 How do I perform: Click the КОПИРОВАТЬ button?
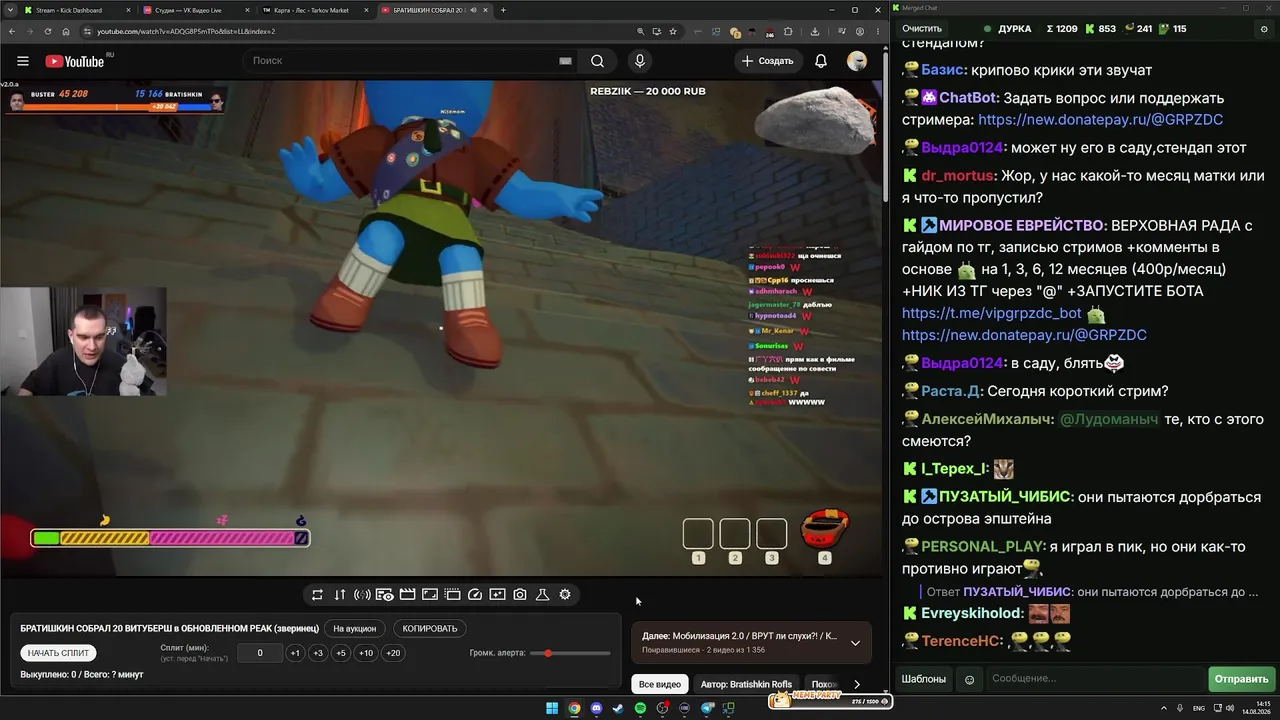pos(430,629)
